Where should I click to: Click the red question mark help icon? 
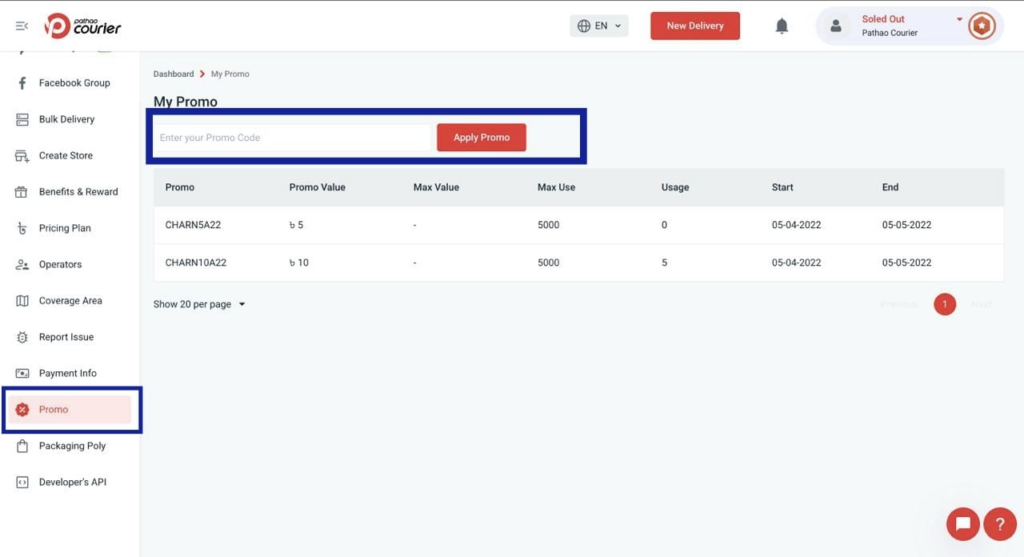click(999, 524)
